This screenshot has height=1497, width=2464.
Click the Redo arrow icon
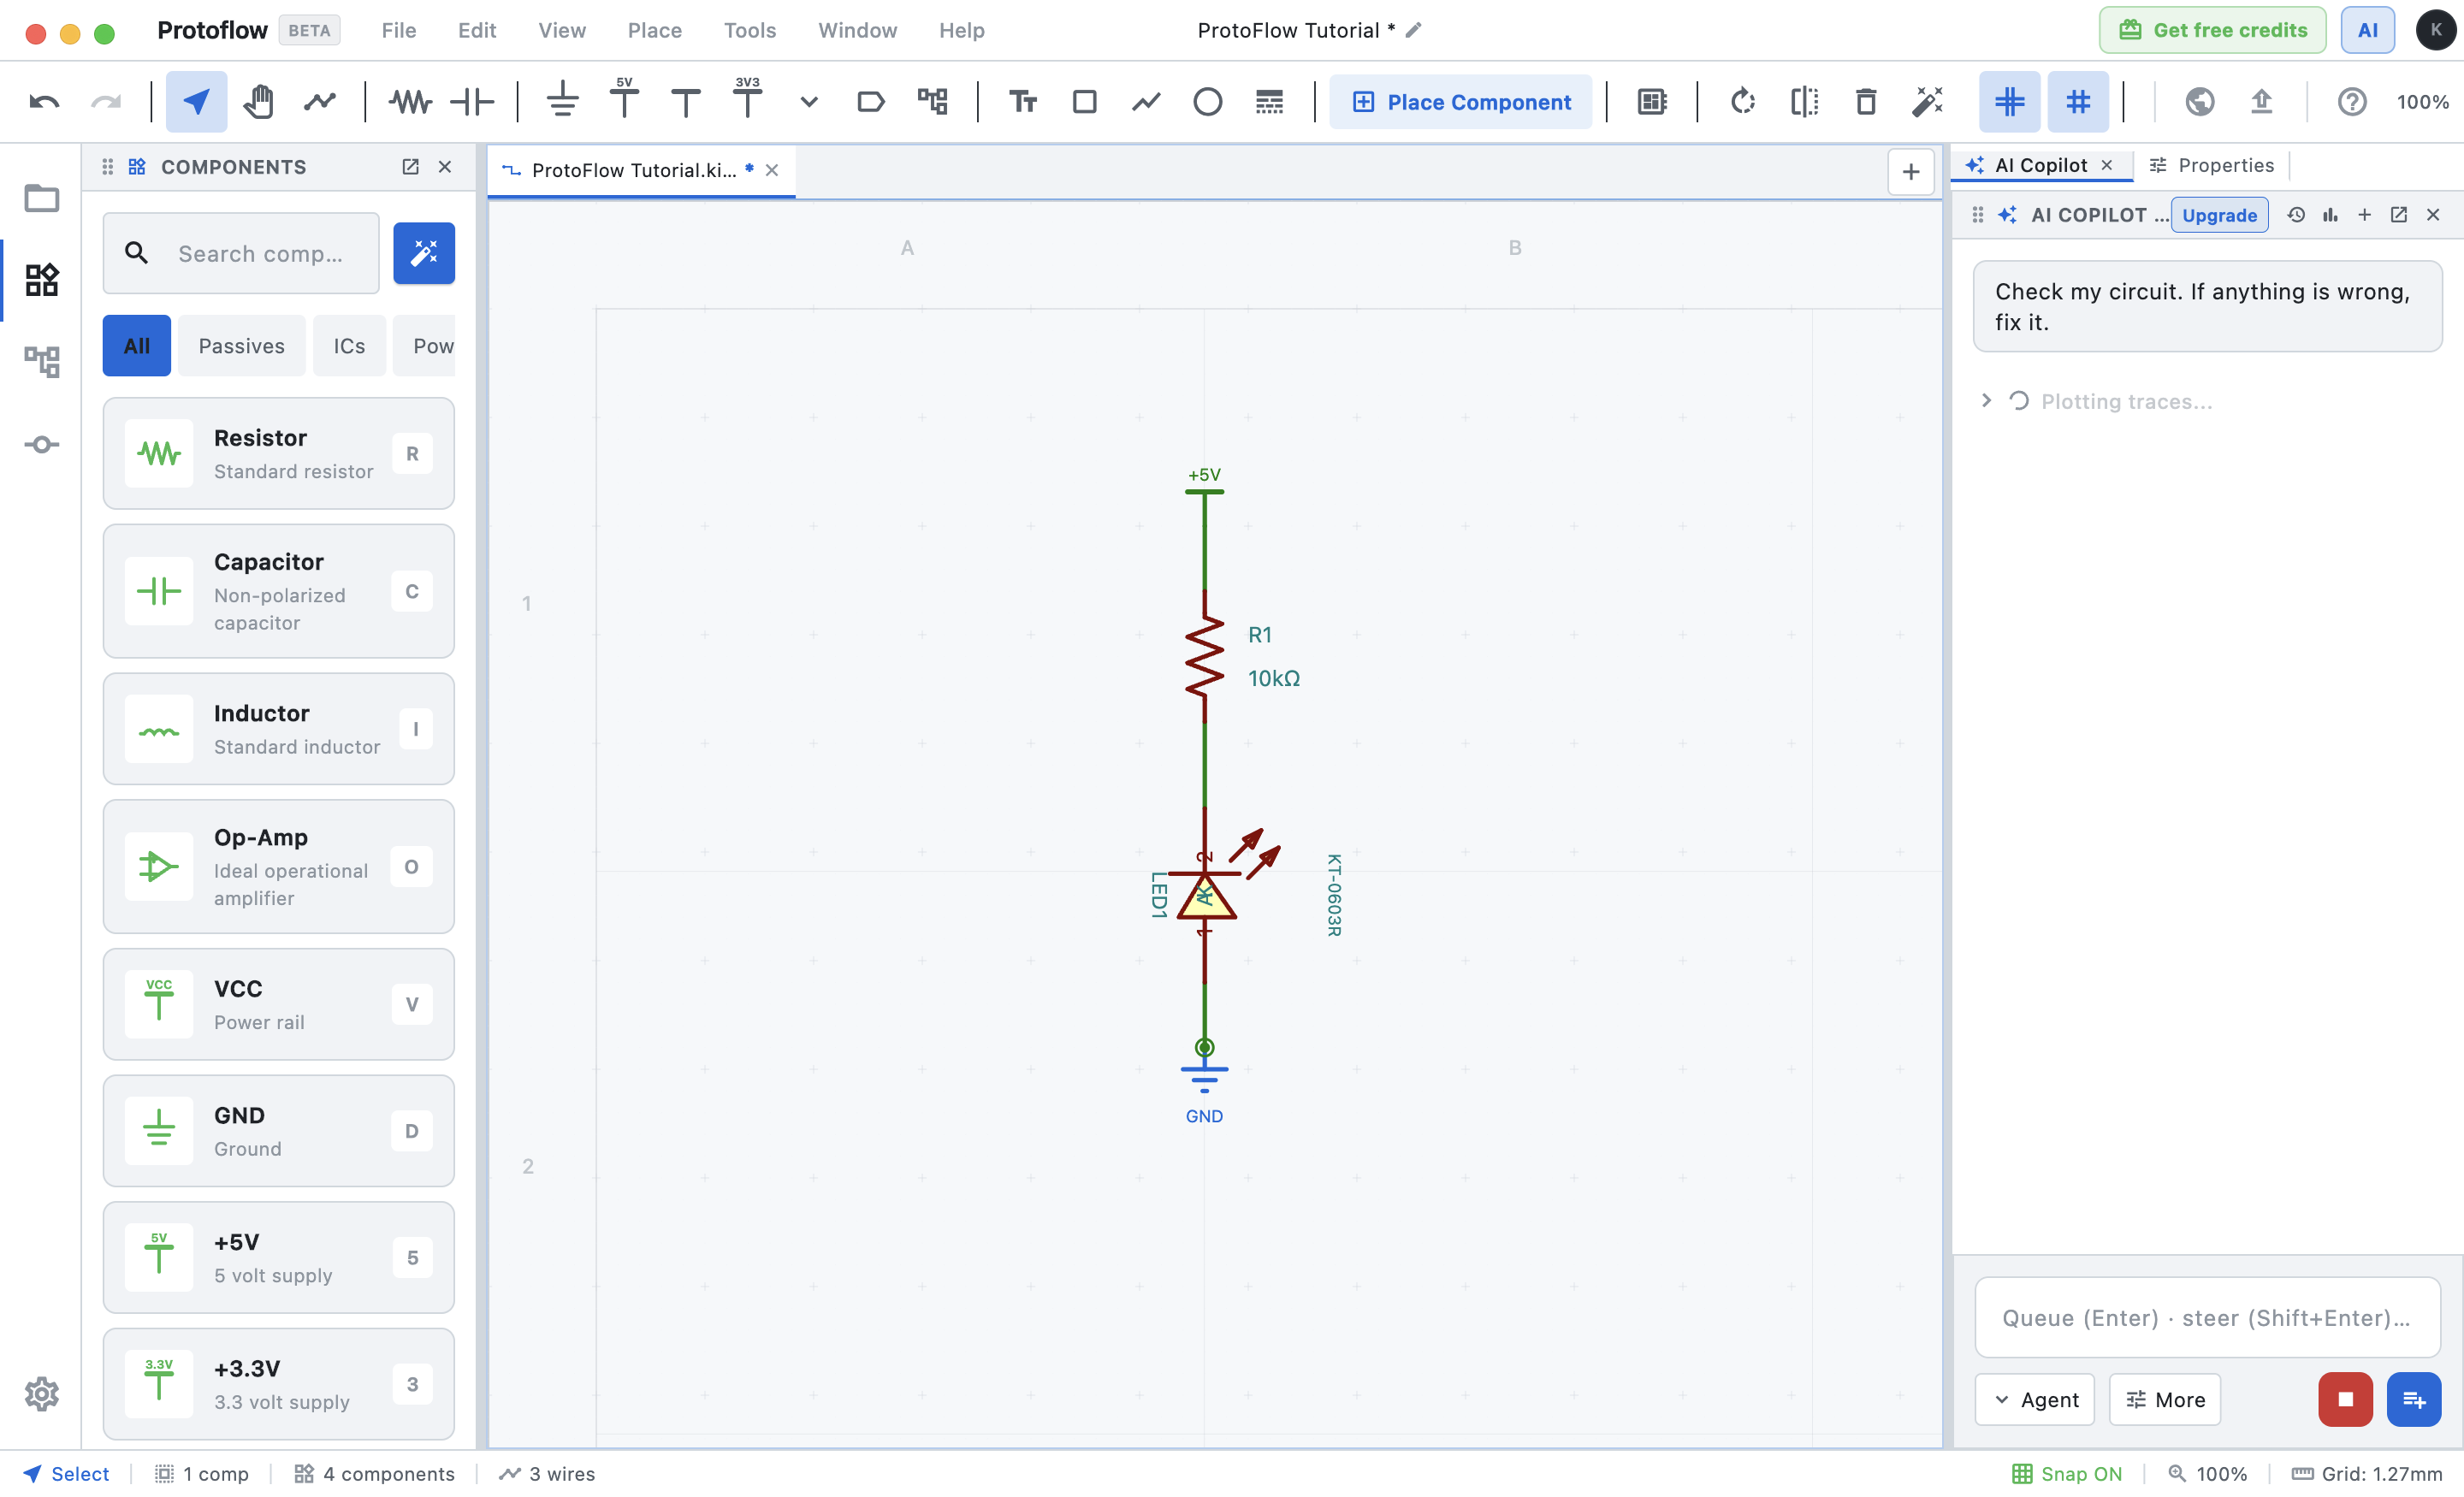(106, 102)
